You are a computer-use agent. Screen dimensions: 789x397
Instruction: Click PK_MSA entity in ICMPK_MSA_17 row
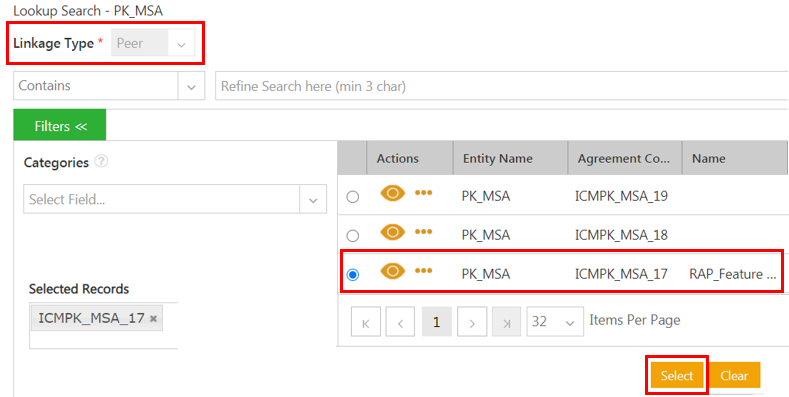486,274
